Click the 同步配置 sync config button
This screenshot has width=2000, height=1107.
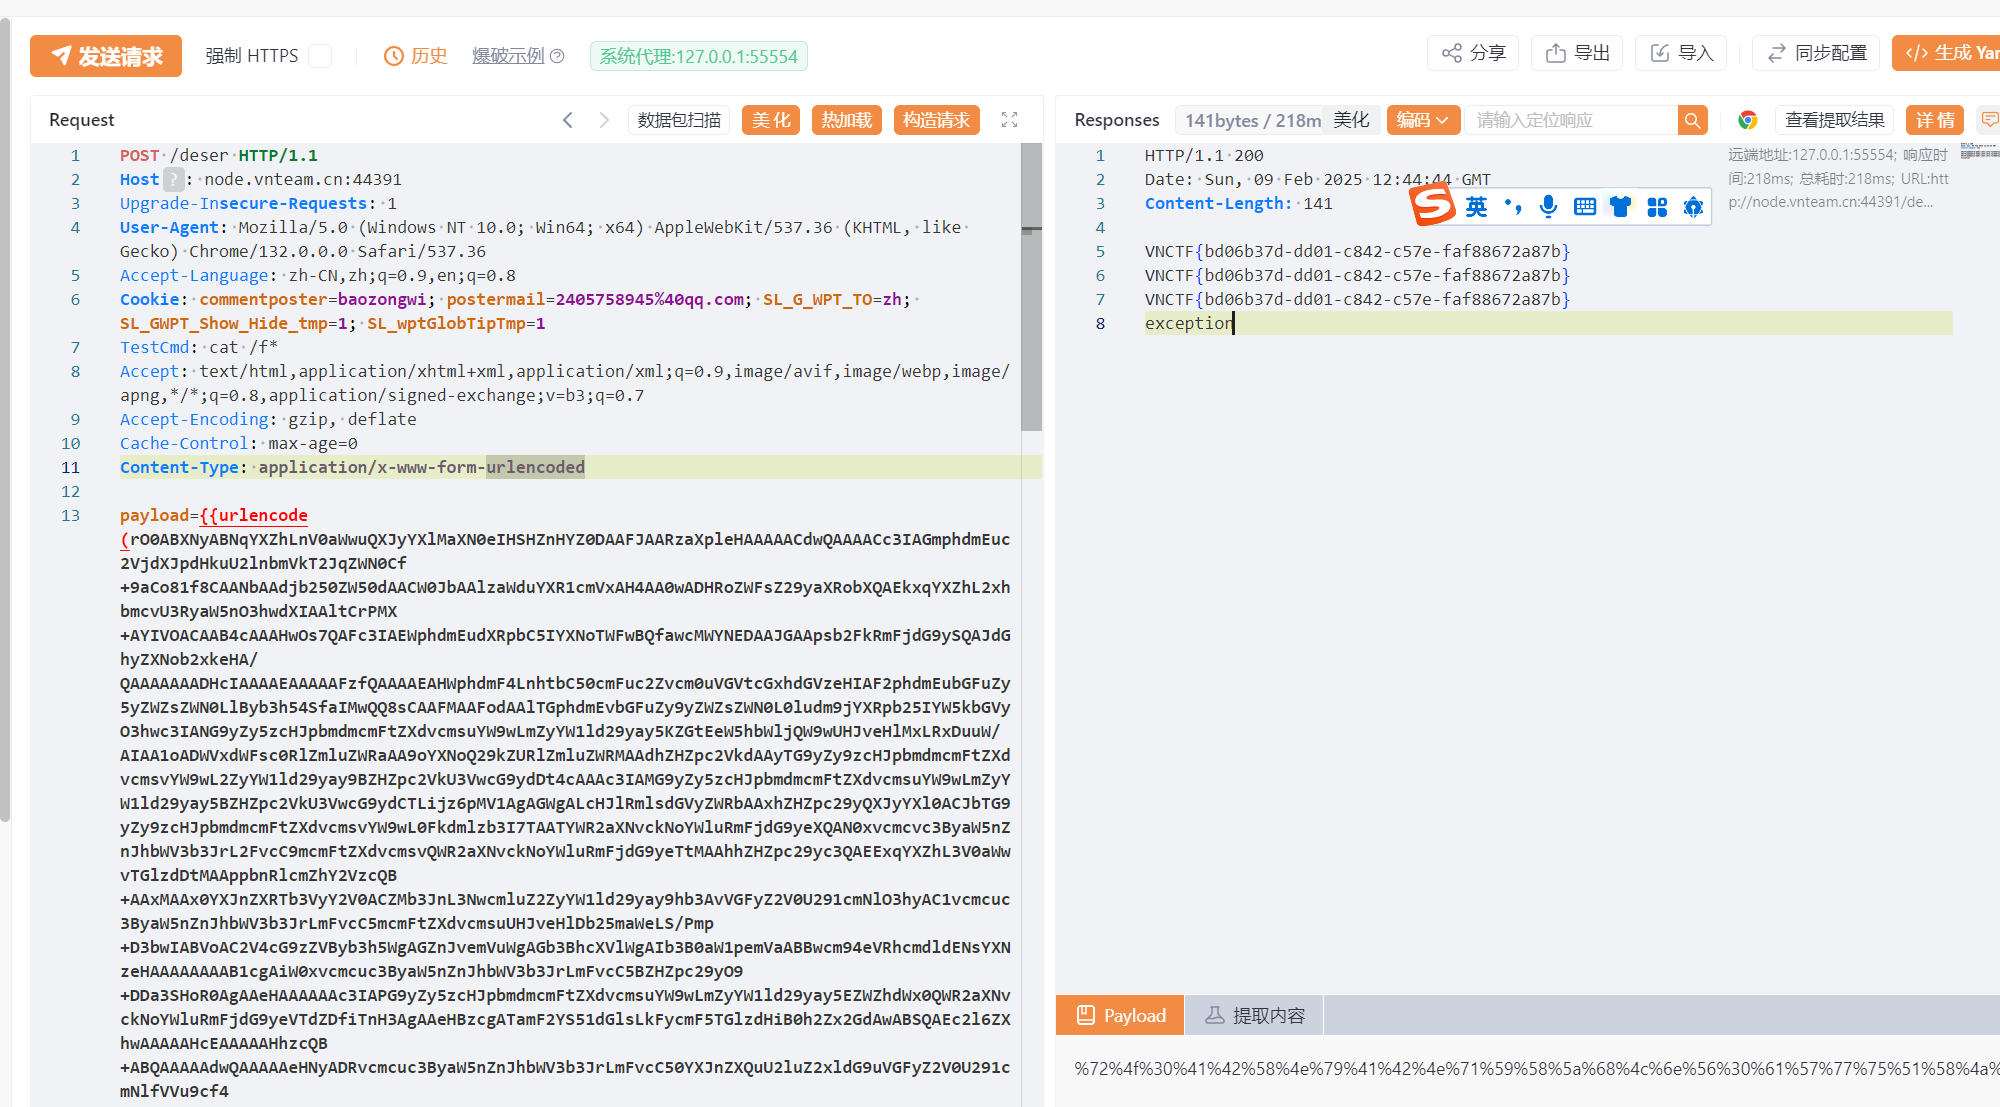(x=1816, y=53)
